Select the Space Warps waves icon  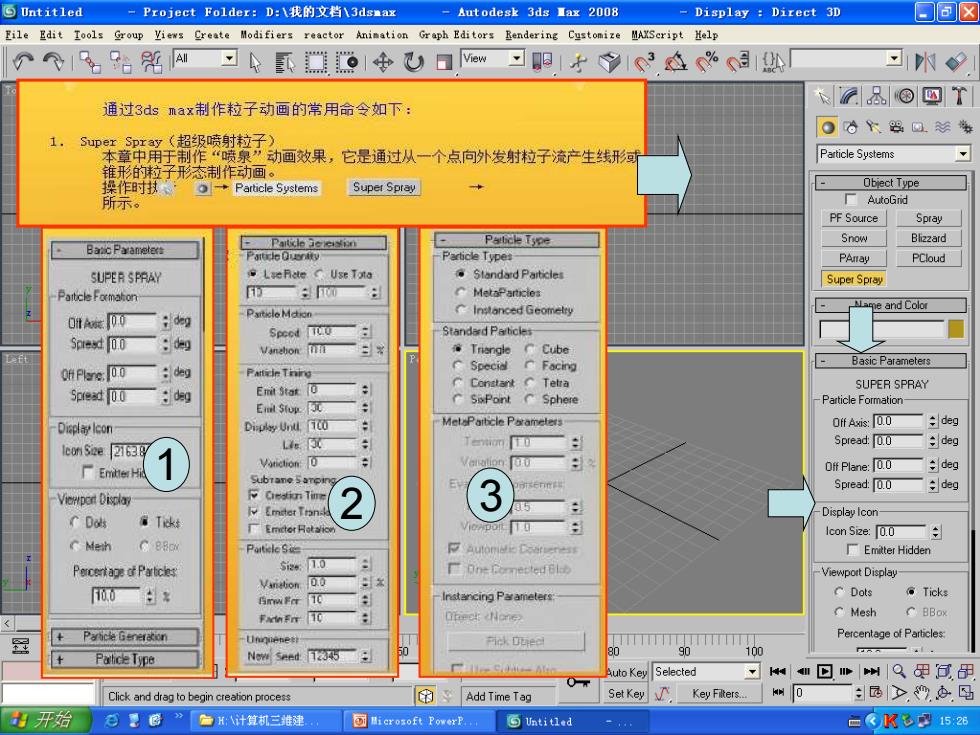coord(942,128)
